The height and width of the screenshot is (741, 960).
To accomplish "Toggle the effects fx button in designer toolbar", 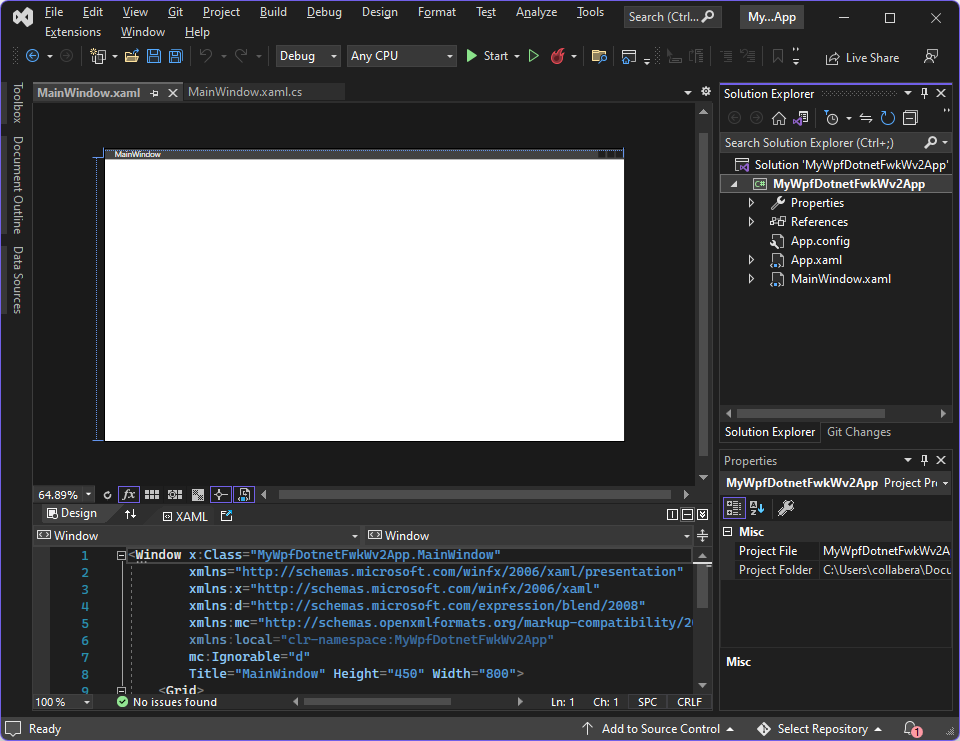I will point(128,494).
